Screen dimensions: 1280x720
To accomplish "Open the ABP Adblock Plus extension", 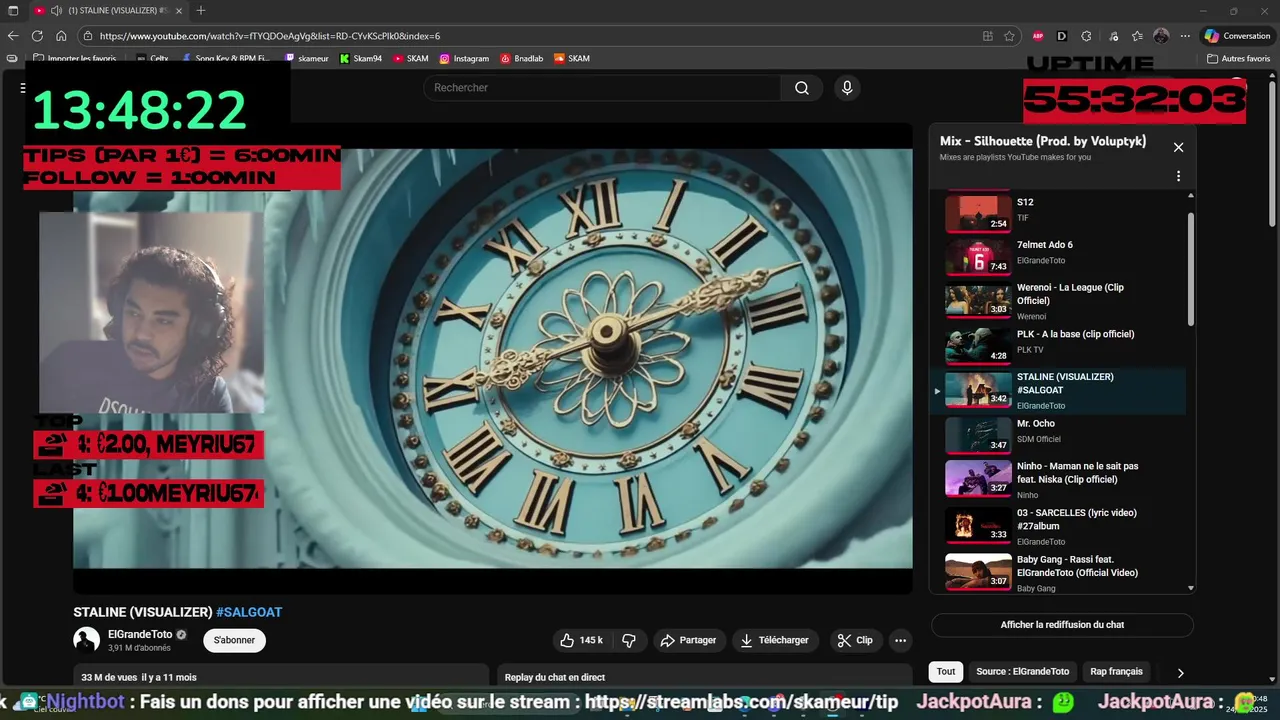I will tap(1038, 36).
